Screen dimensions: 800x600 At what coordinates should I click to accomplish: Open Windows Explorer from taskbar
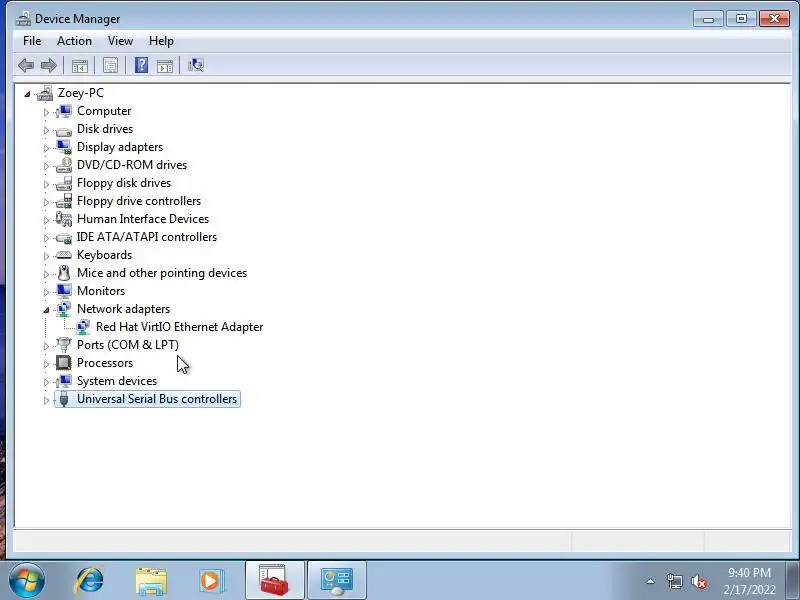click(x=151, y=581)
